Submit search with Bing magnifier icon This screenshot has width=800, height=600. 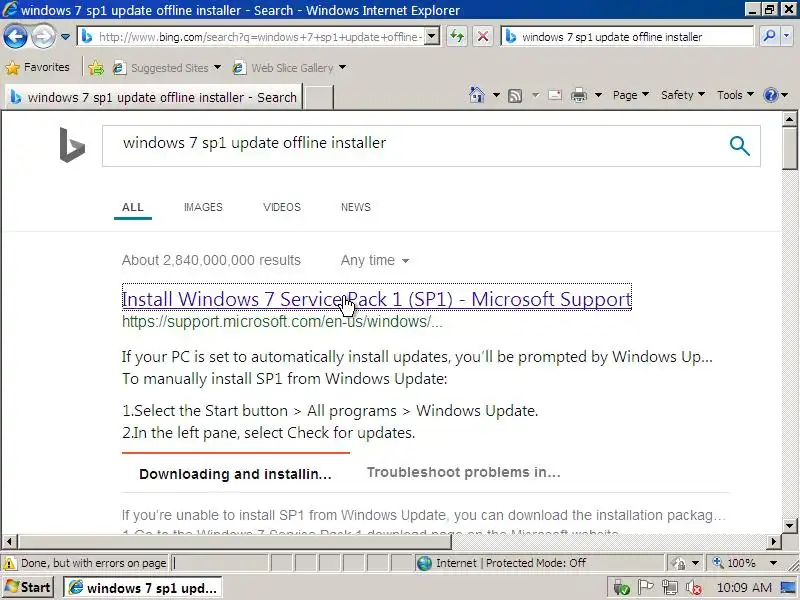pos(739,146)
